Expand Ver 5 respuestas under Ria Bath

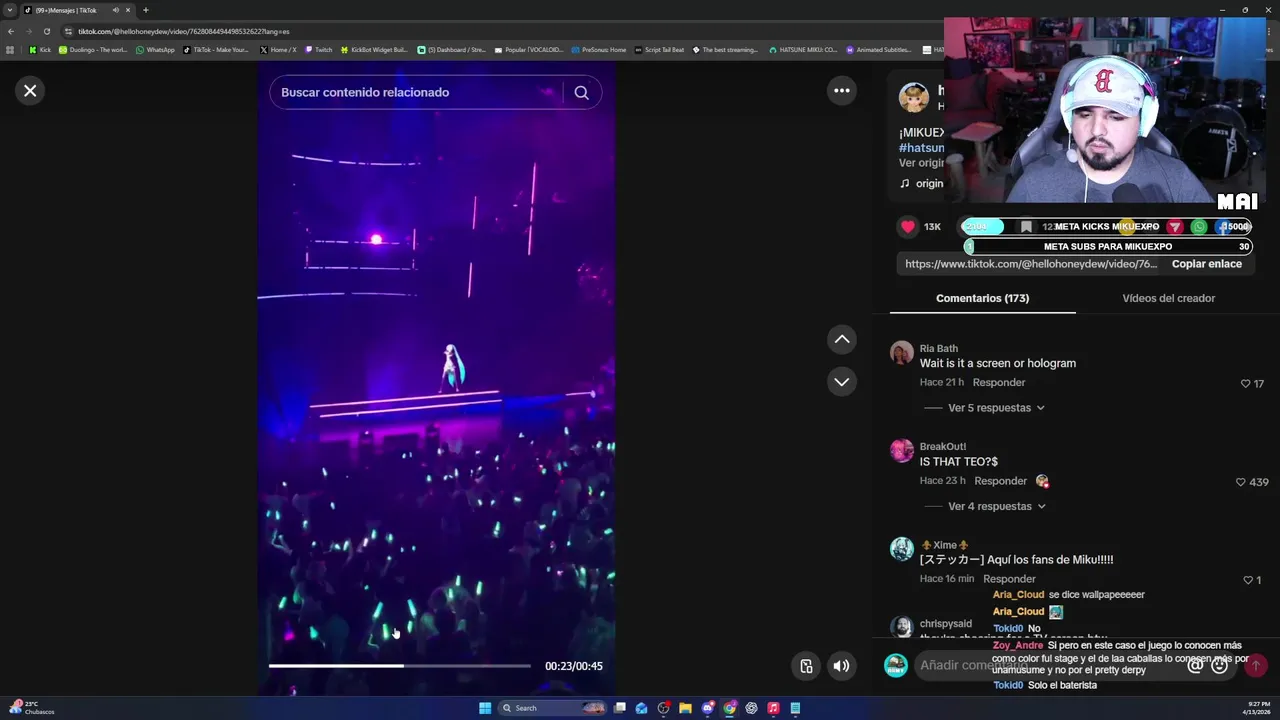tap(996, 408)
